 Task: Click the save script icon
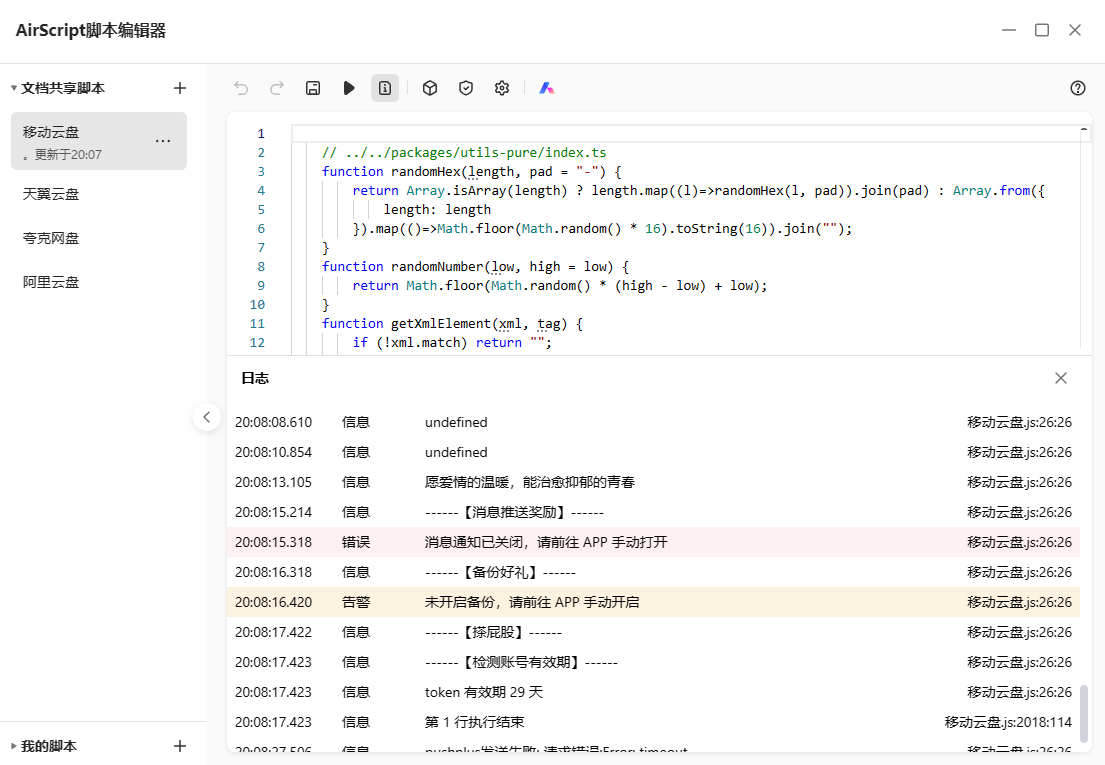[x=312, y=88]
